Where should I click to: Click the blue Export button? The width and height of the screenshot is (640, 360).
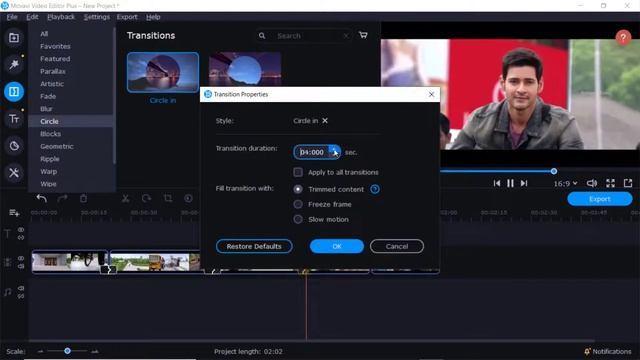[x=600, y=199]
